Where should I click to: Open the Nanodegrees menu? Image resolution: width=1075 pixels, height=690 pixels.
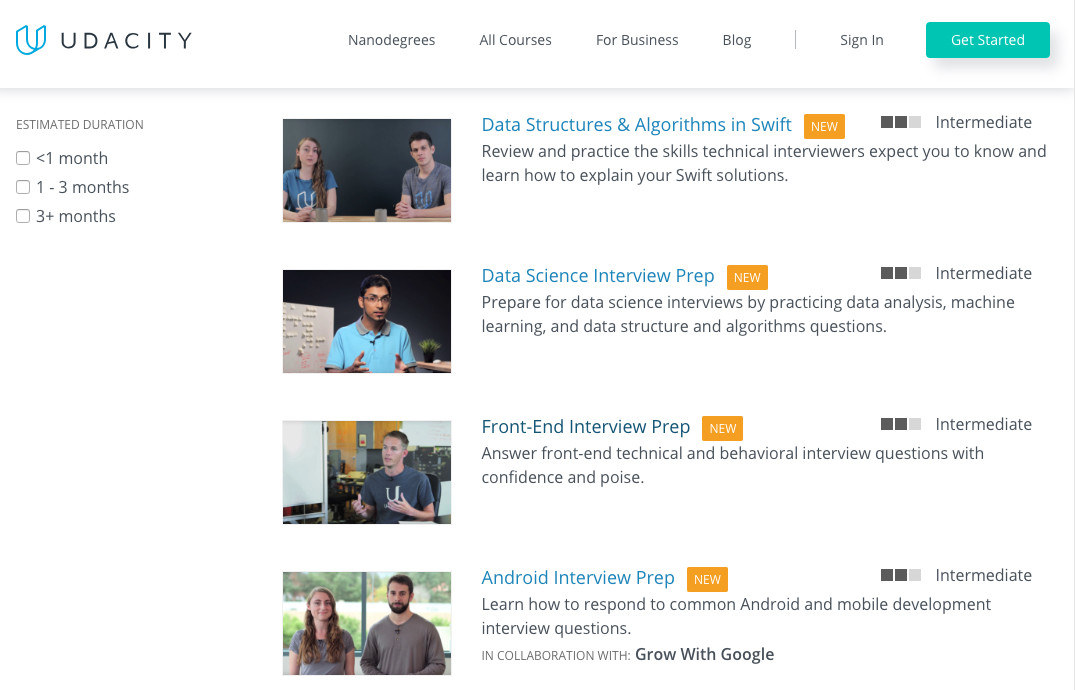tap(391, 40)
